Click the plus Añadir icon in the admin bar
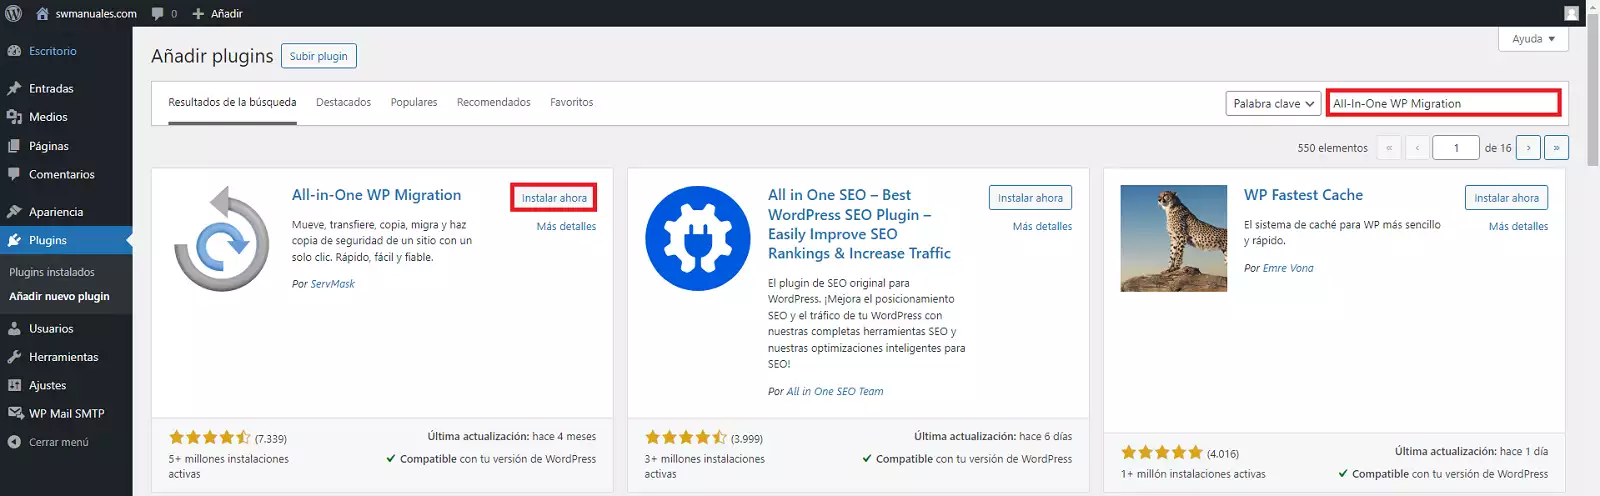The image size is (1600, 496). [198, 13]
